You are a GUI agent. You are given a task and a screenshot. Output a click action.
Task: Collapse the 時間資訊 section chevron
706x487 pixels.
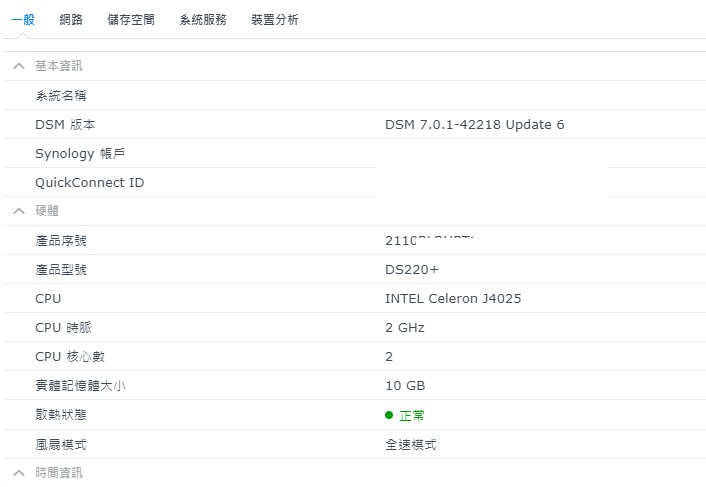[x=19, y=473]
